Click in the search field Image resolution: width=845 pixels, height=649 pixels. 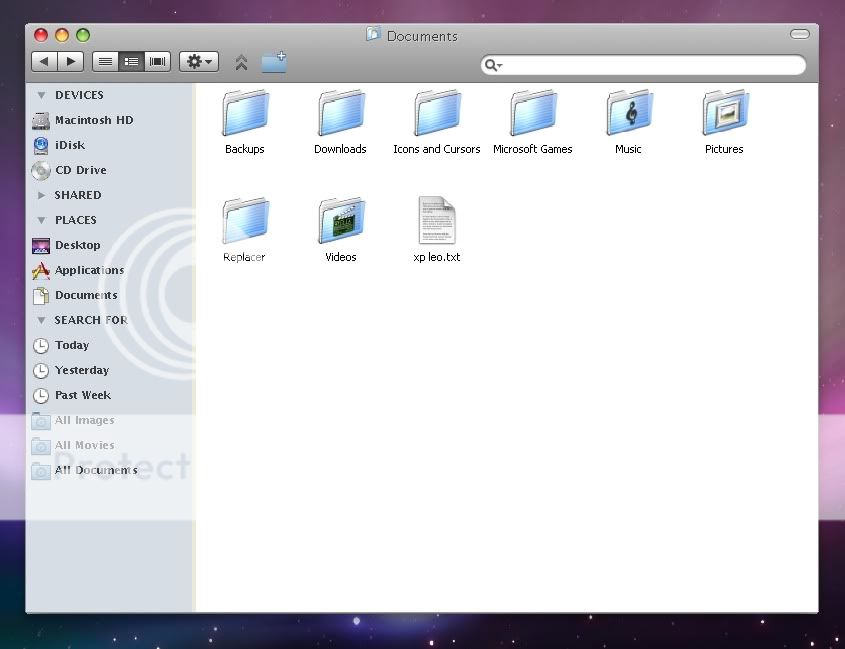(x=650, y=65)
